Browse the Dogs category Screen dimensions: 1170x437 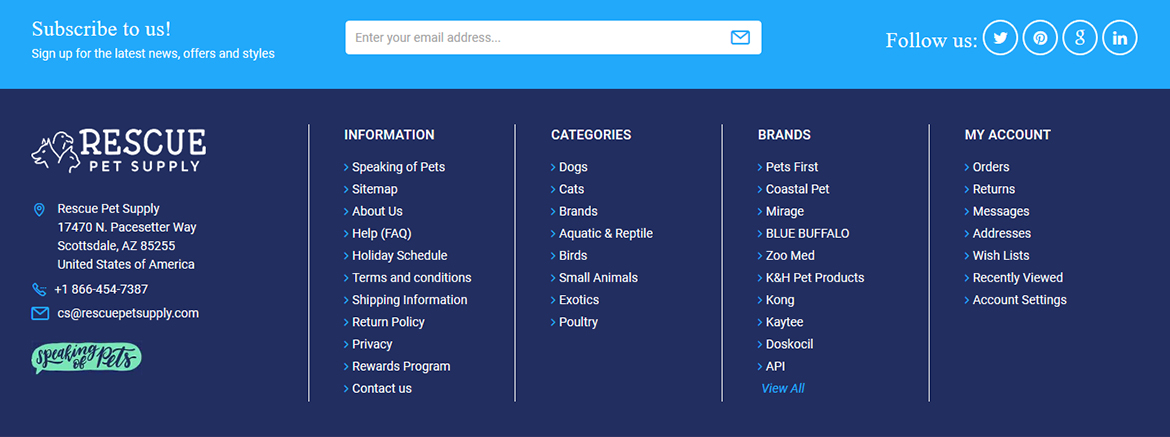click(x=573, y=167)
